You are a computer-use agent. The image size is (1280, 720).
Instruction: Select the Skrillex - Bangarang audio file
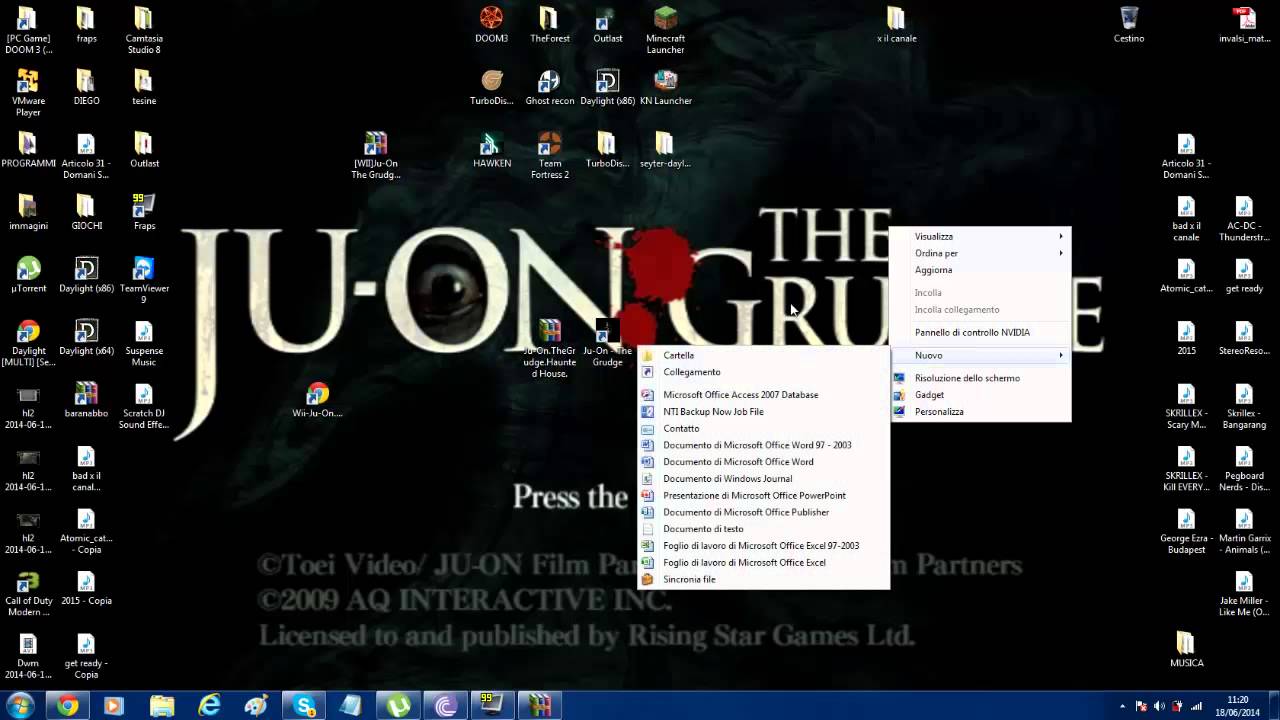[x=1243, y=405]
